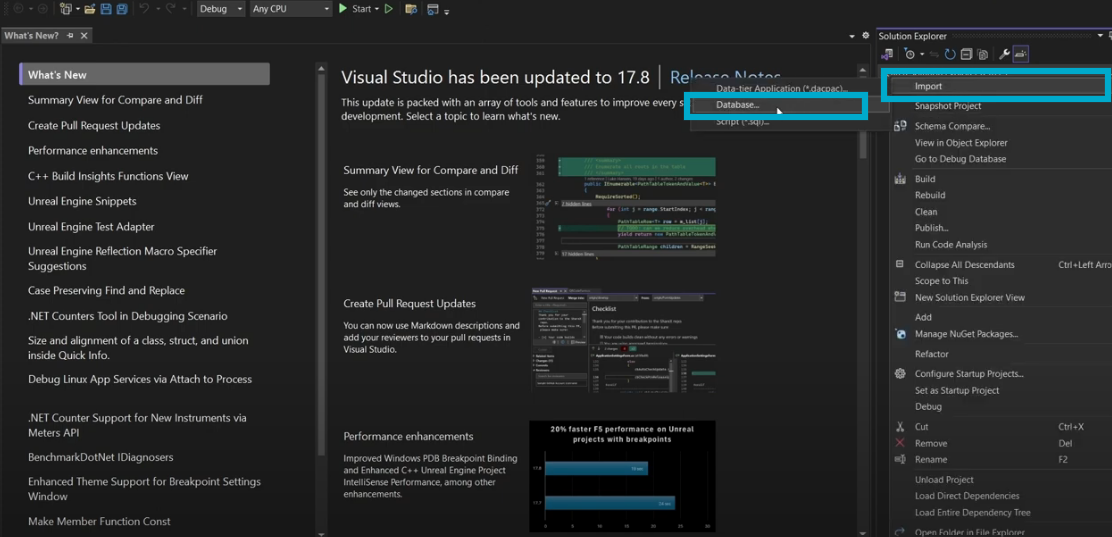
Task: Select Unload Project menu item
Action: pos(944,480)
